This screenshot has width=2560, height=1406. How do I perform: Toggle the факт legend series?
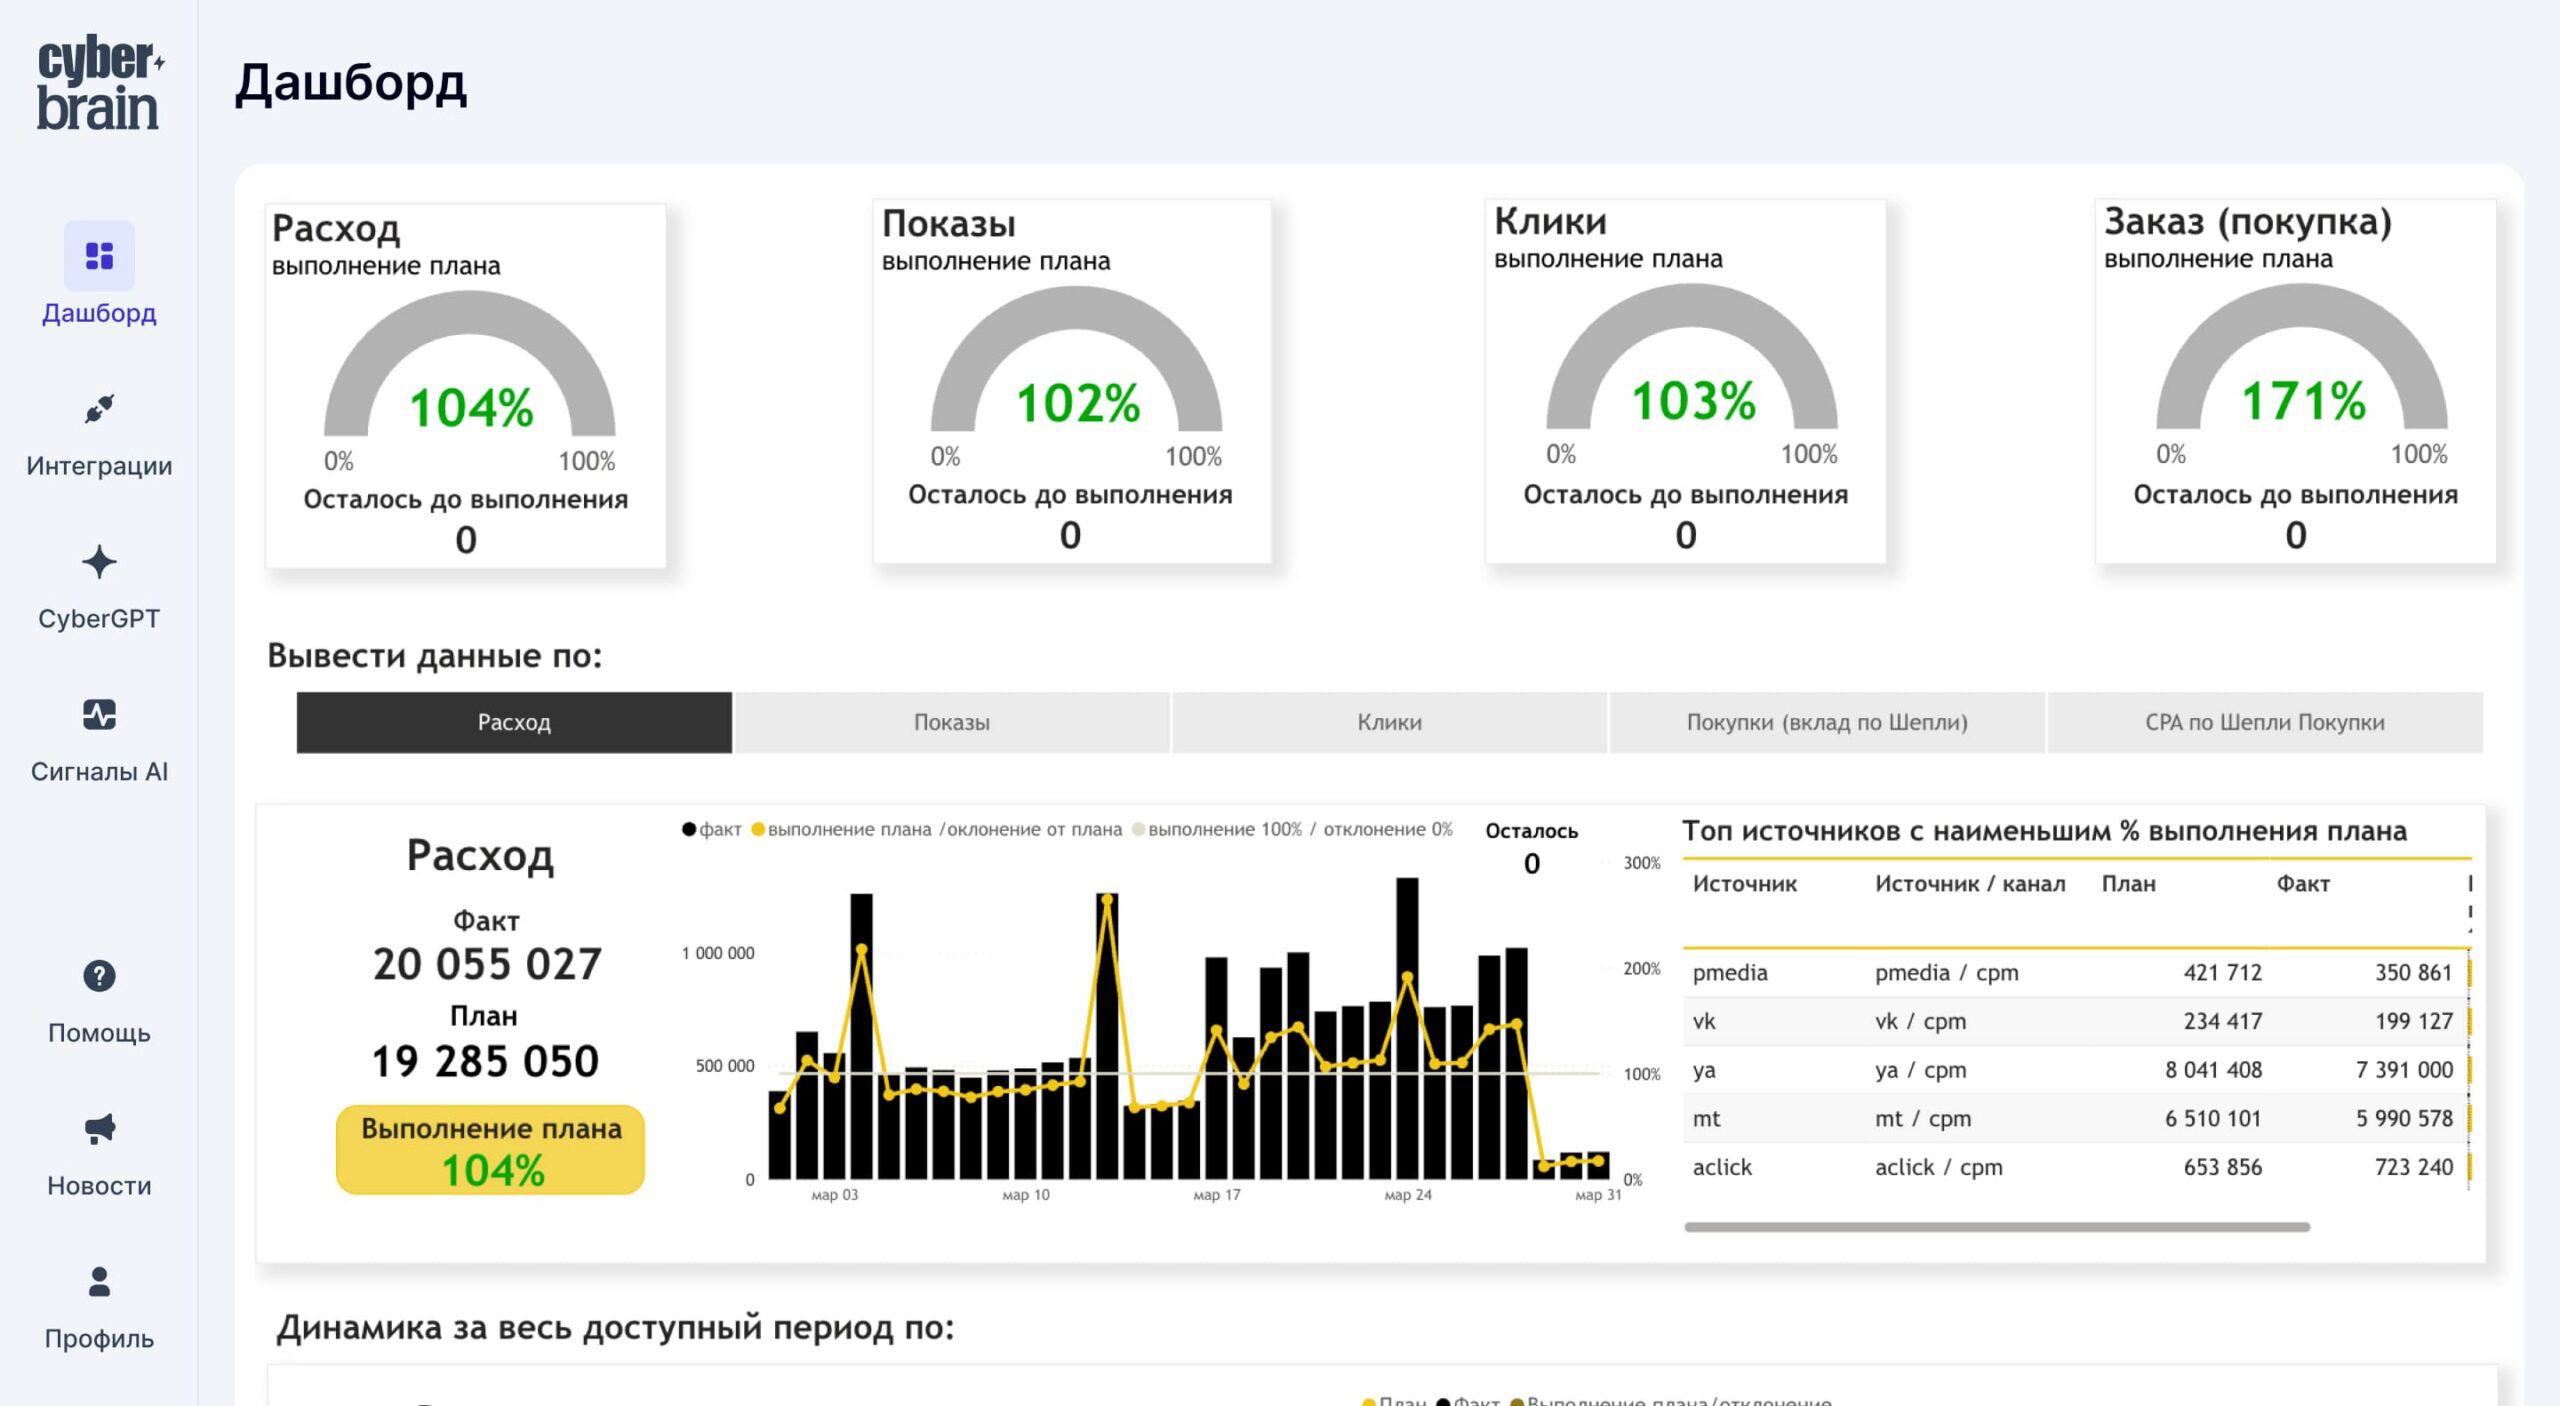coord(712,830)
